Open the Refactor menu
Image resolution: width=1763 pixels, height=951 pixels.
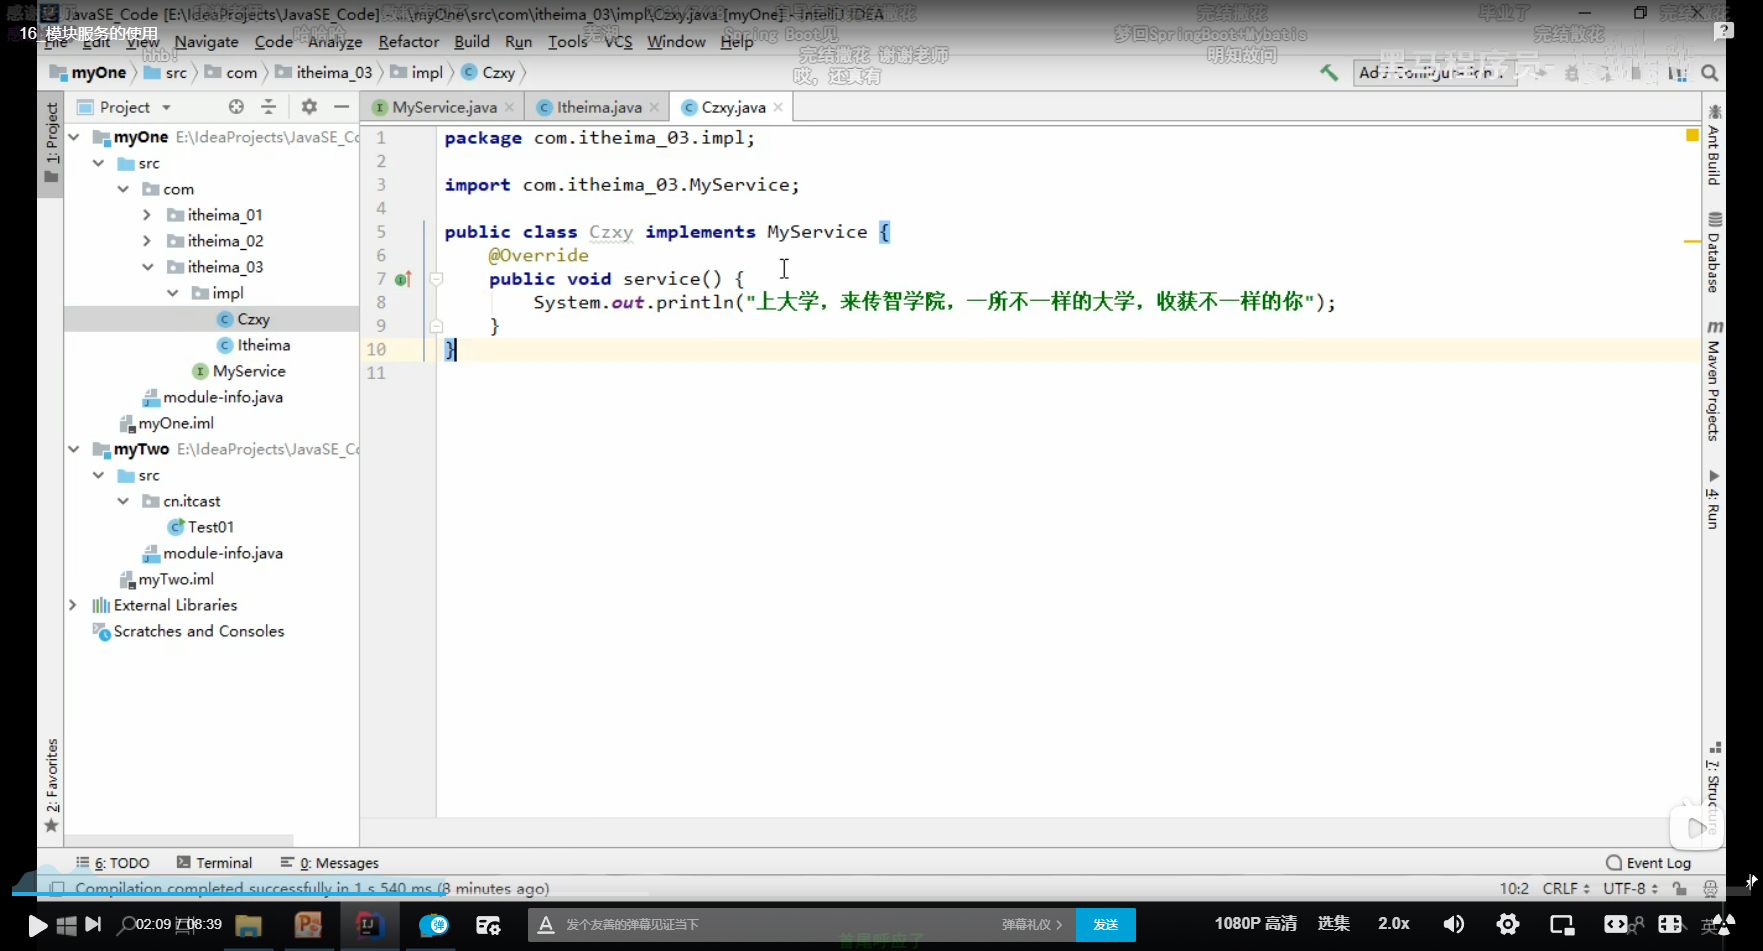pos(408,42)
